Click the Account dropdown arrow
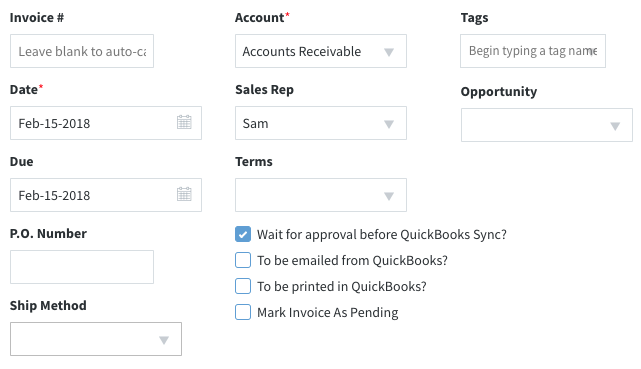This screenshot has width=641, height=369. coord(389,52)
